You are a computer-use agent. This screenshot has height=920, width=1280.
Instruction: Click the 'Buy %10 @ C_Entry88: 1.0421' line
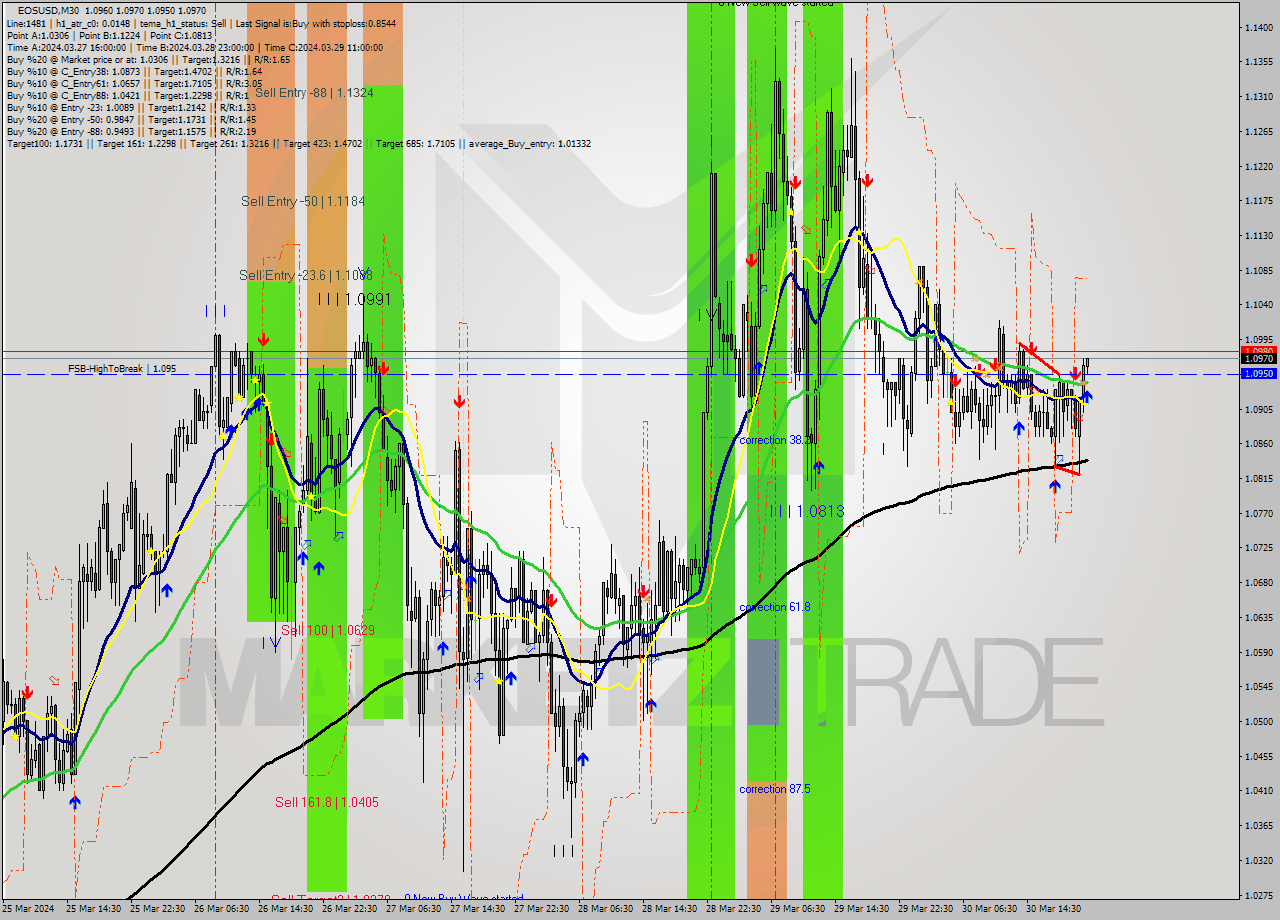click(127, 95)
